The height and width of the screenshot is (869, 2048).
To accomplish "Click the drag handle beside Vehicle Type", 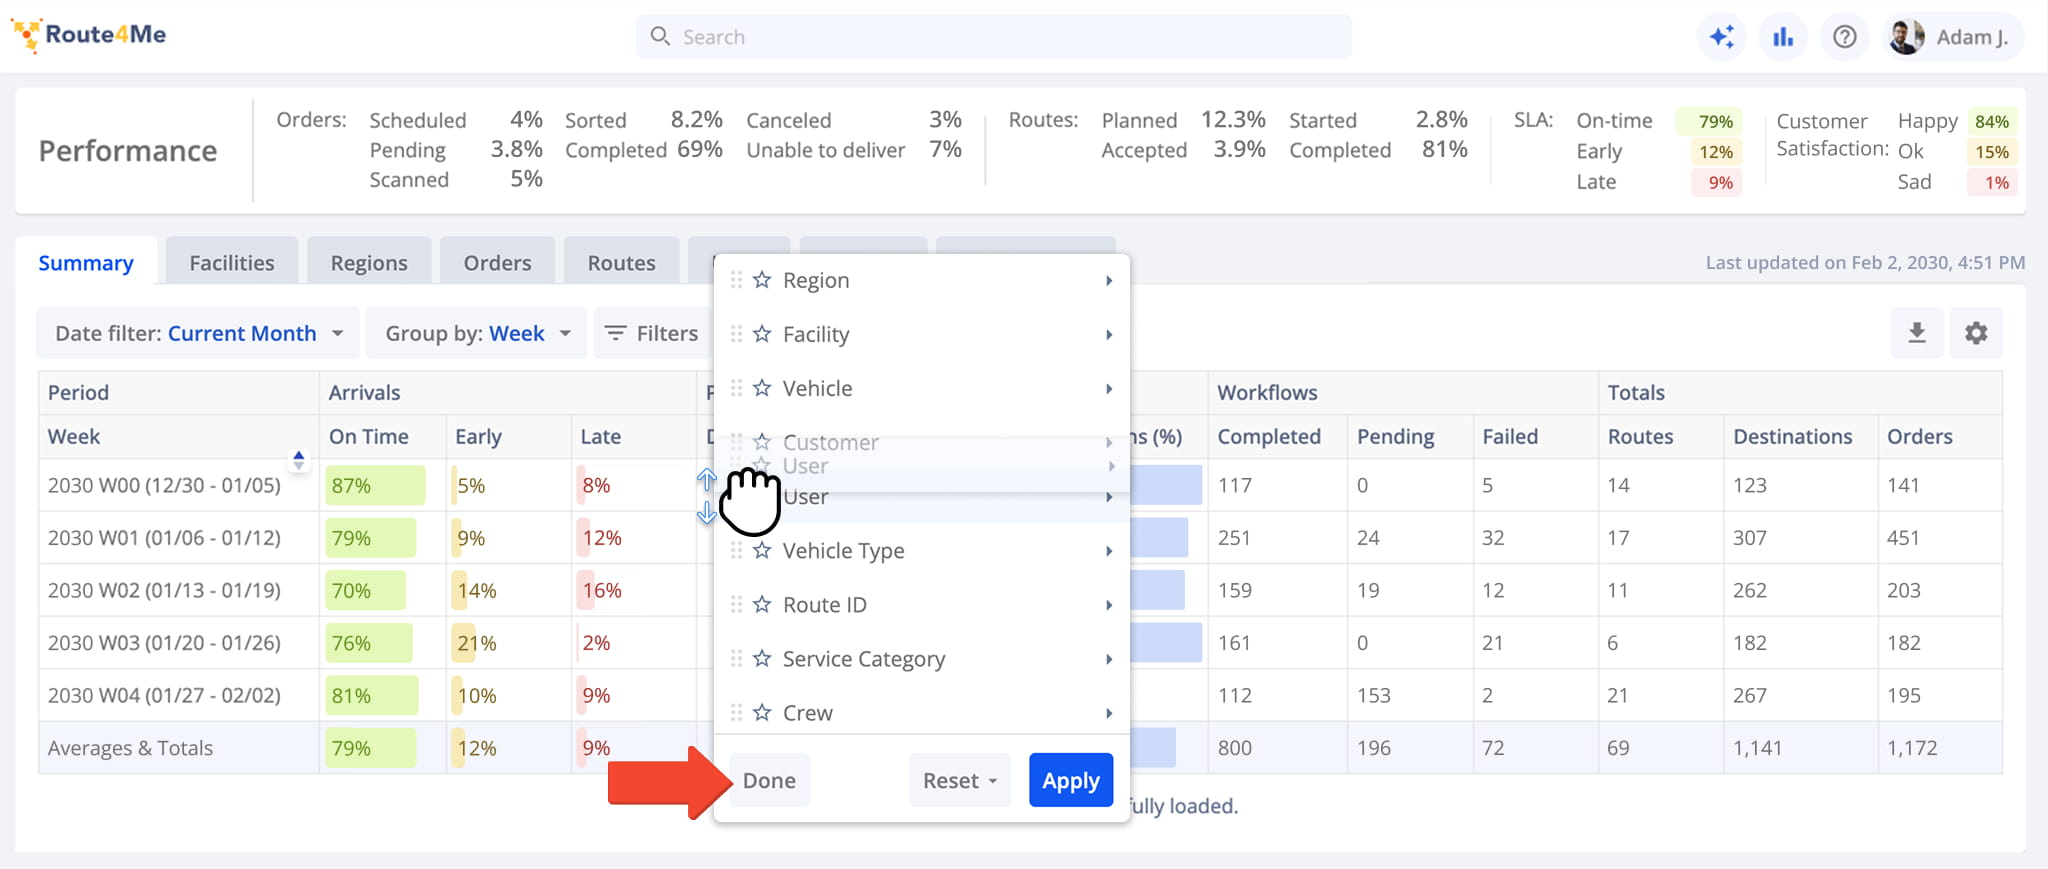I will [736, 550].
